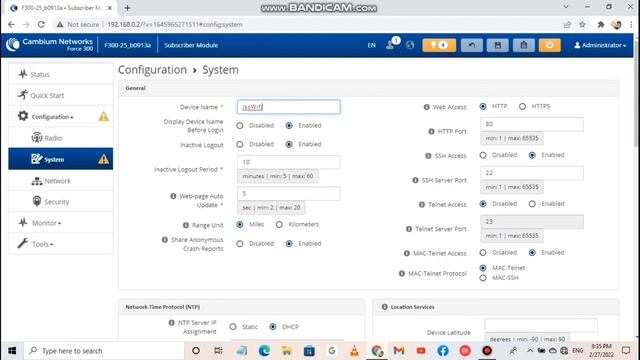640x360 pixels.
Task: Select the System configuration item
Action: tap(60, 159)
